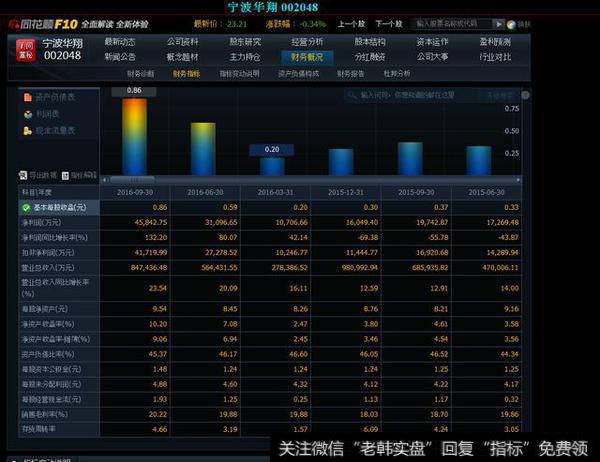Image resolution: width=600 pixels, height=462 pixels.
Task: Switch to 指标变动说明 sub-tab
Action: [240, 73]
